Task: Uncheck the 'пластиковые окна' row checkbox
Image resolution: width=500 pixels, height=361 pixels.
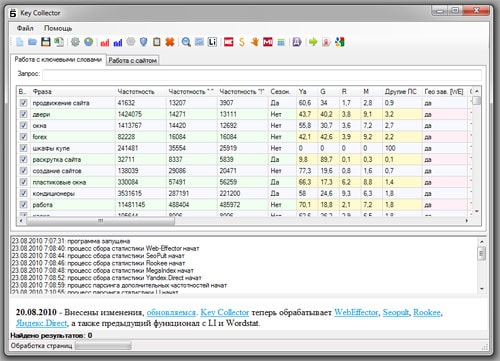Action: (x=23, y=182)
